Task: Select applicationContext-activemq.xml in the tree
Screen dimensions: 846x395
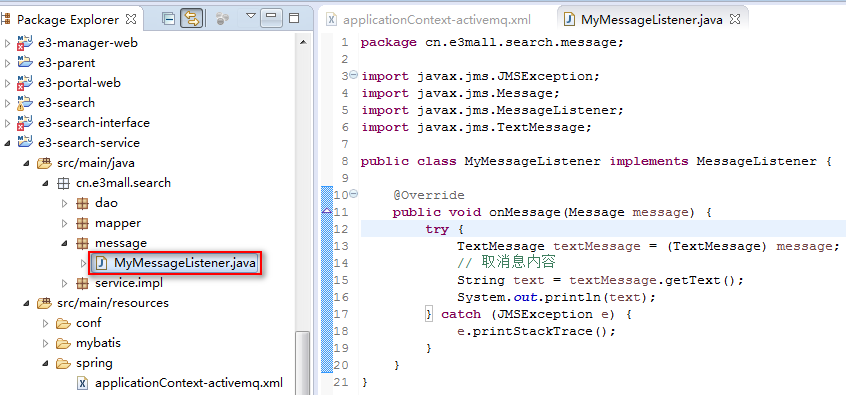Action: pos(189,383)
